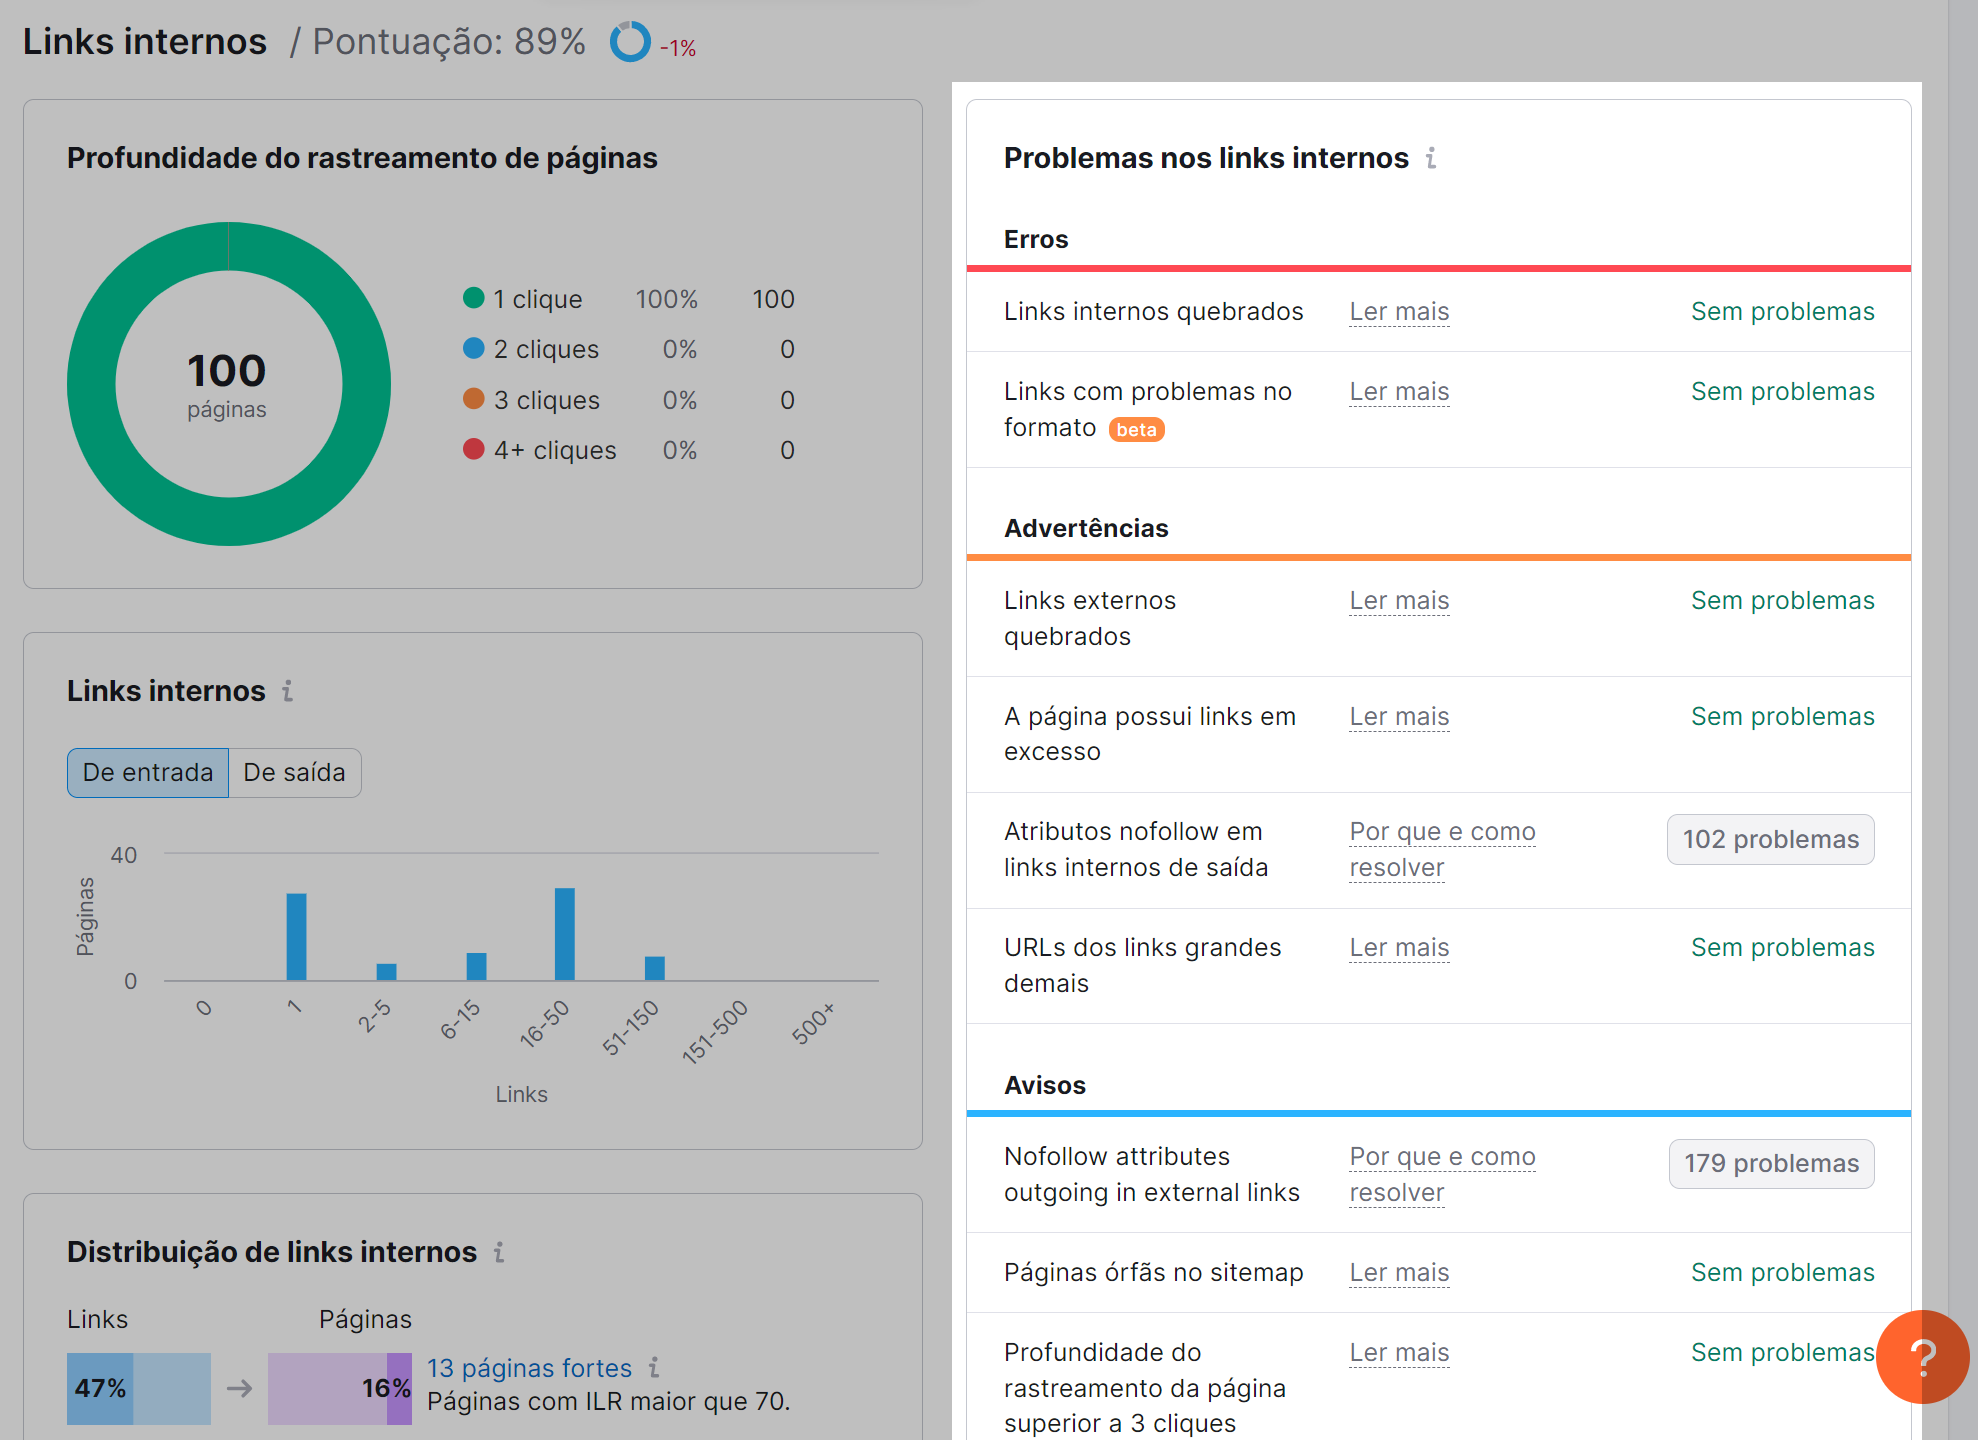Click the 13 páginas fortes link
This screenshot has width=1978, height=1440.
pyautogui.click(x=529, y=1367)
